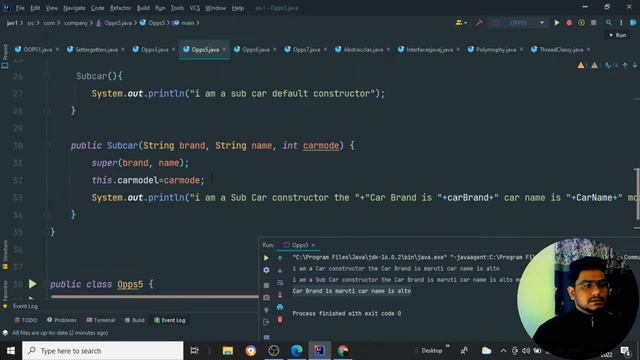Click the grey Stop square in the toolbar
The width and height of the screenshot is (640, 360).
[593, 23]
